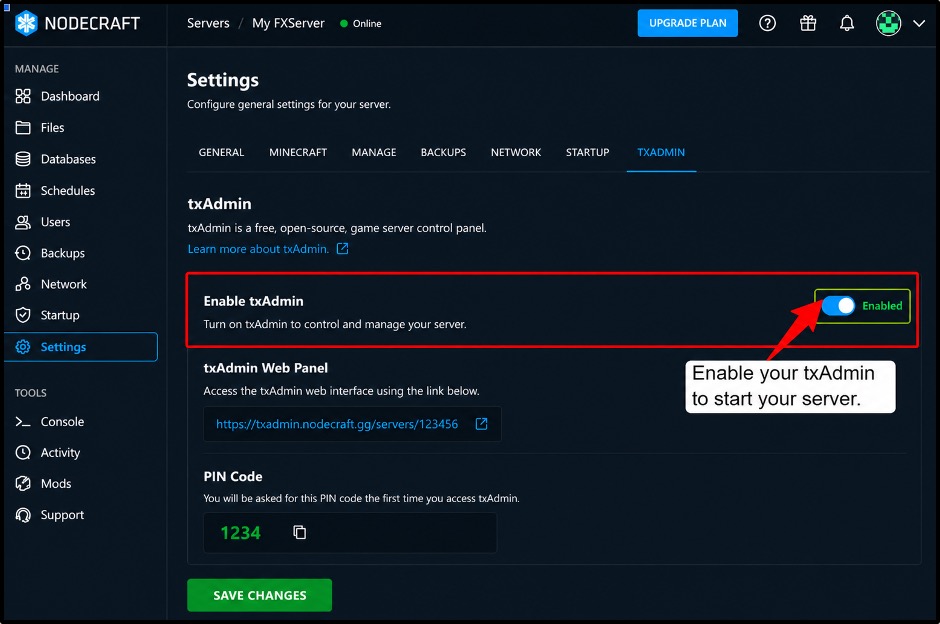Click the Dashboard grid icon in sidebar

click(23, 97)
